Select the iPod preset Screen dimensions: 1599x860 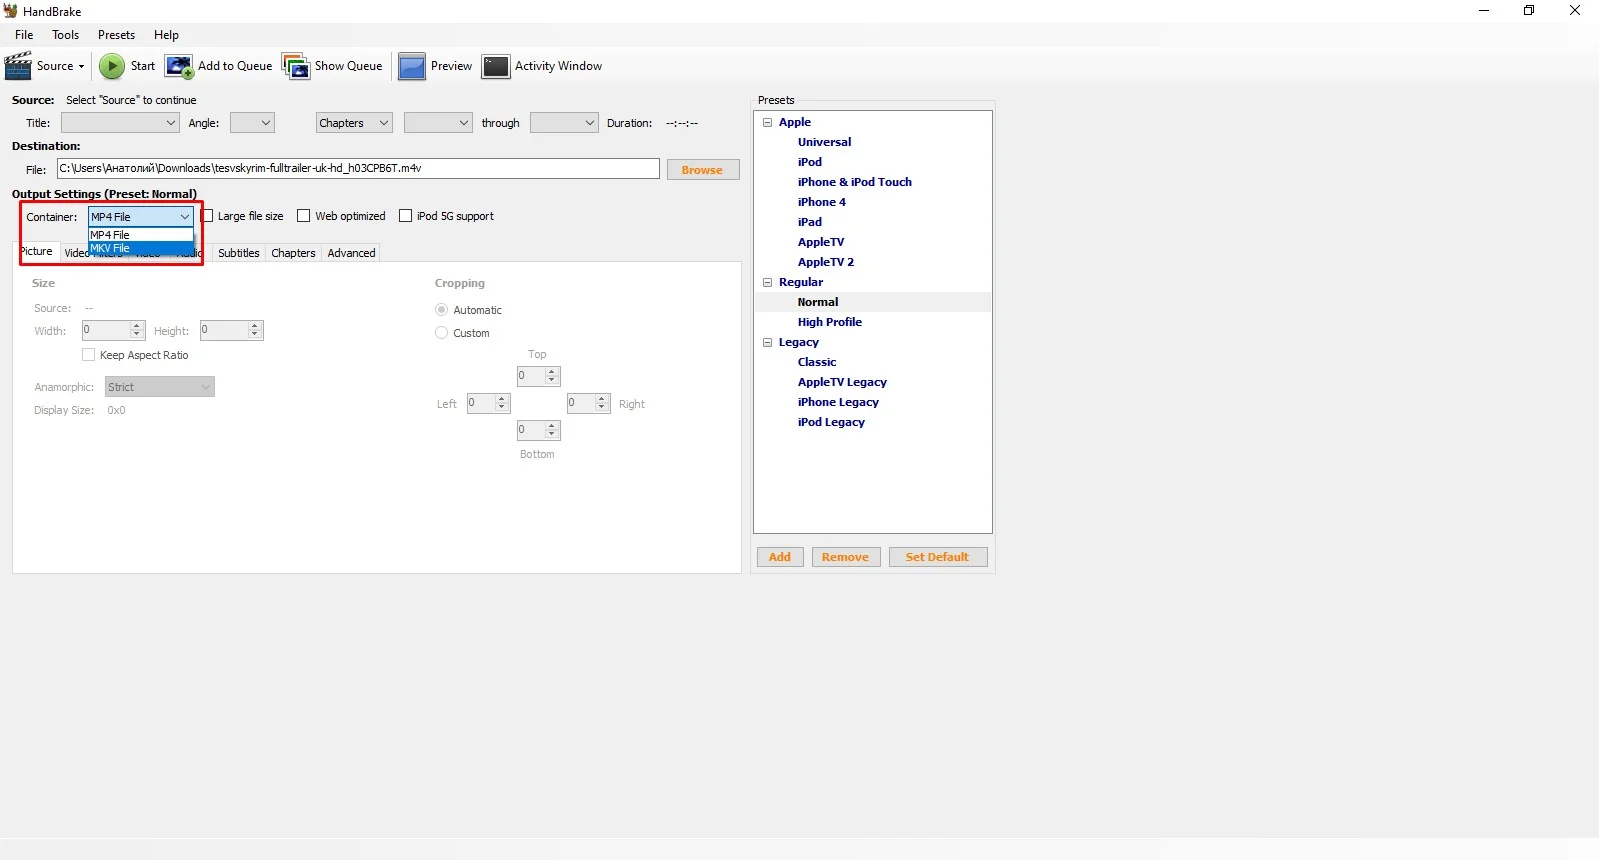click(x=810, y=162)
